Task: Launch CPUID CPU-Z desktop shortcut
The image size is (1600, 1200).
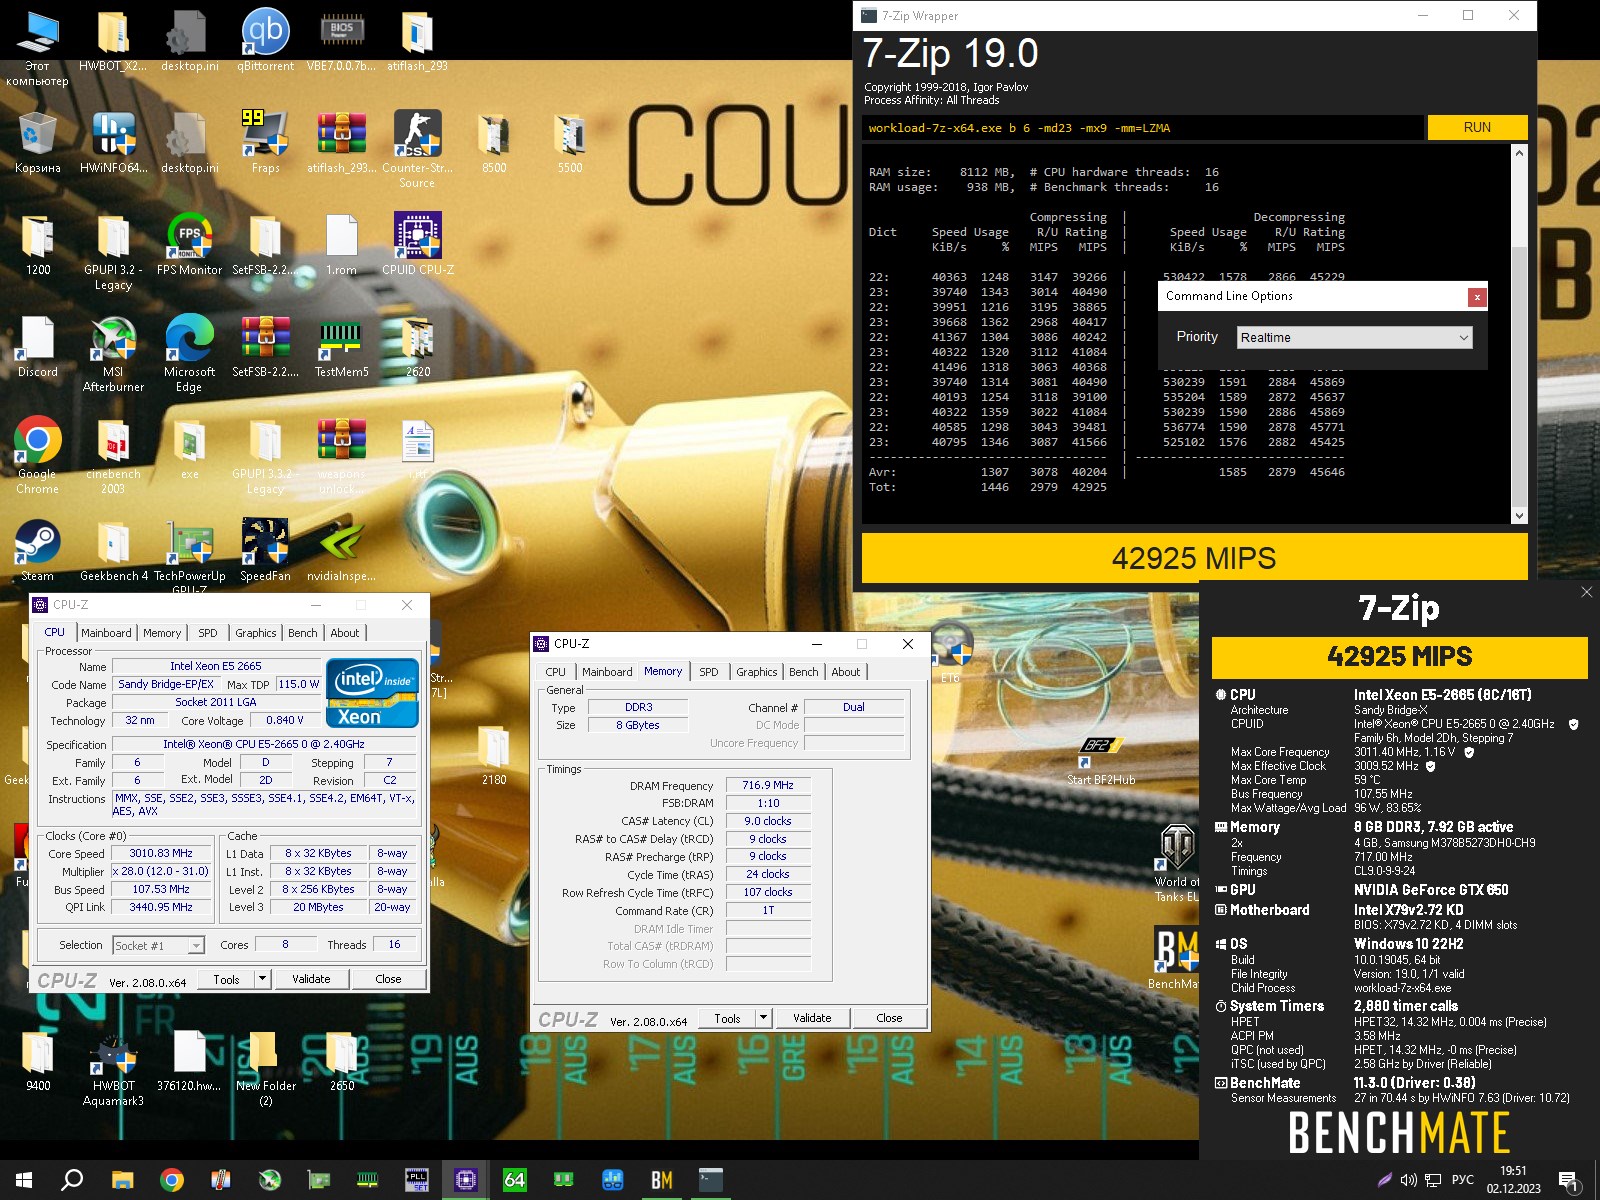Action: [x=417, y=244]
